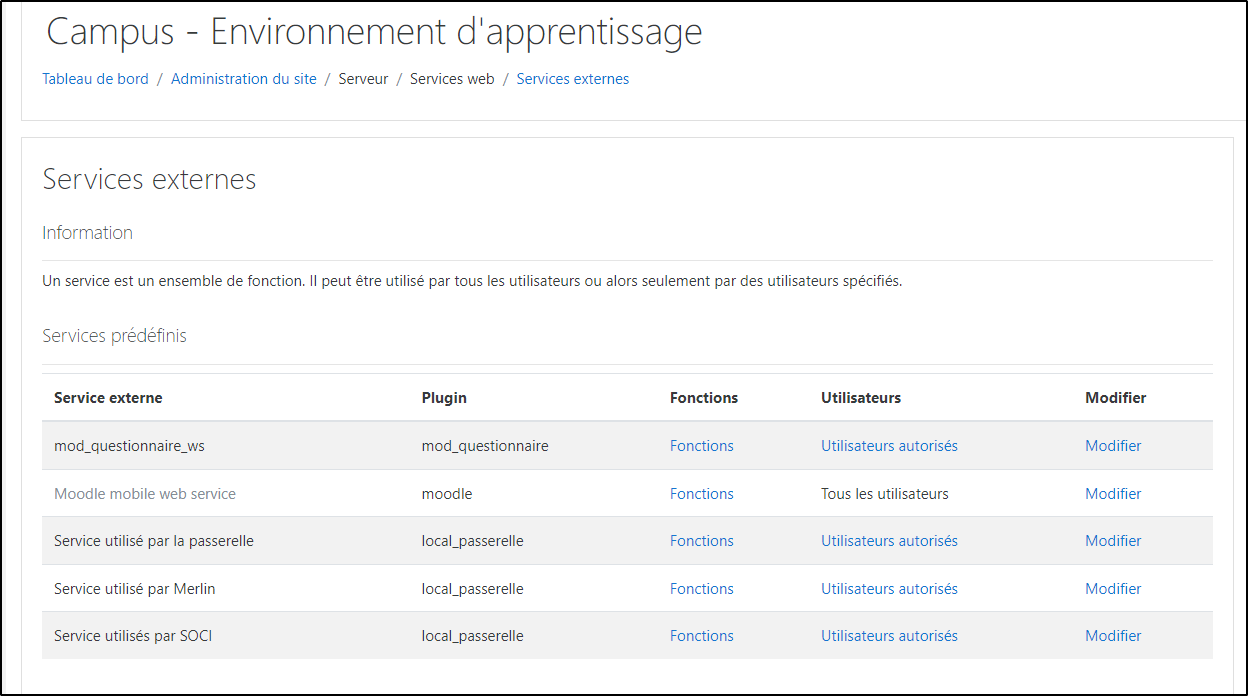This screenshot has width=1248, height=696.
Task: Edit the Moodle mobile web service
Action: point(1113,494)
